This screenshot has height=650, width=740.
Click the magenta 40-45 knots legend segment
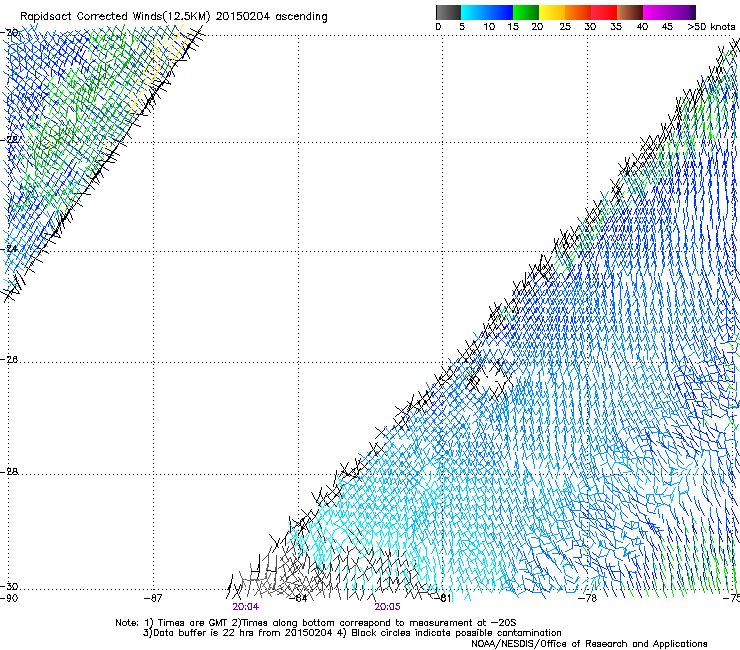(x=656, y=12)
